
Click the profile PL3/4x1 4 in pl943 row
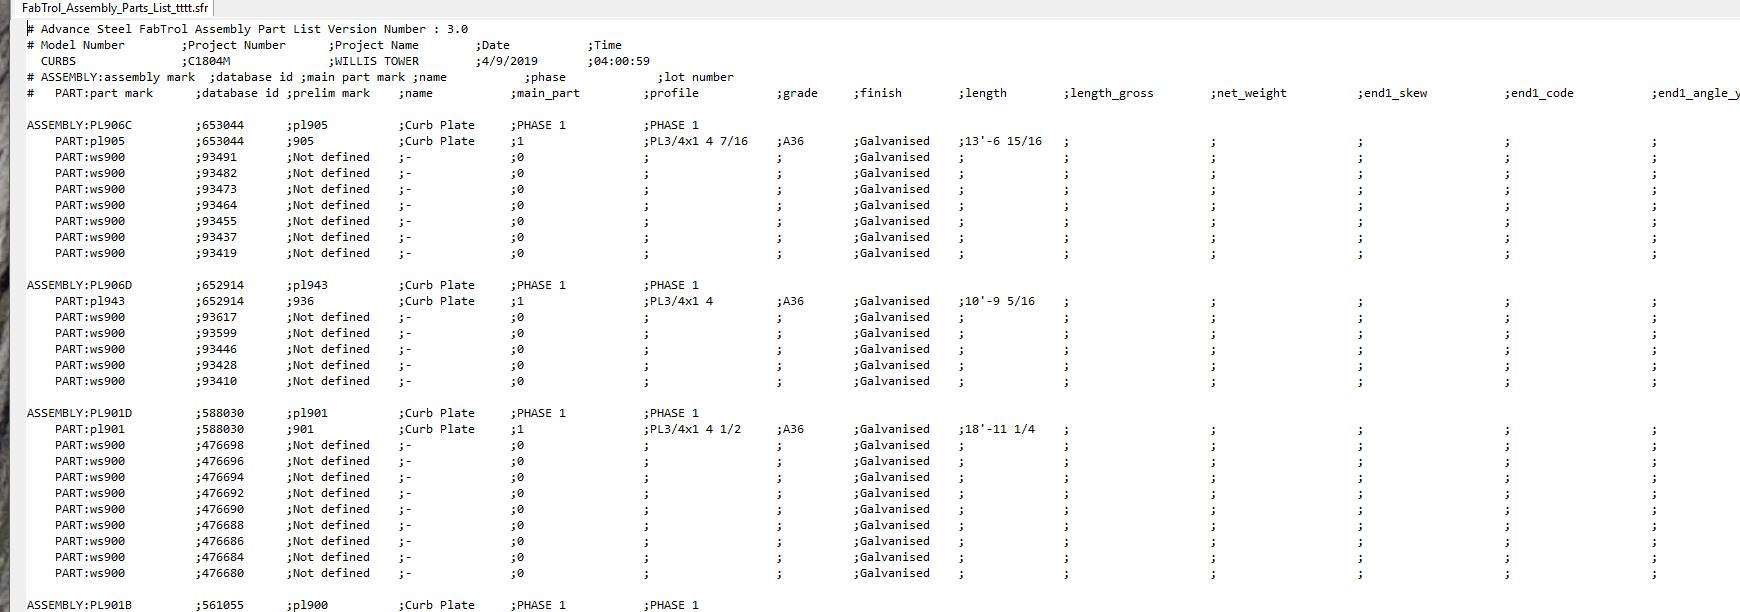click(682, 301)
